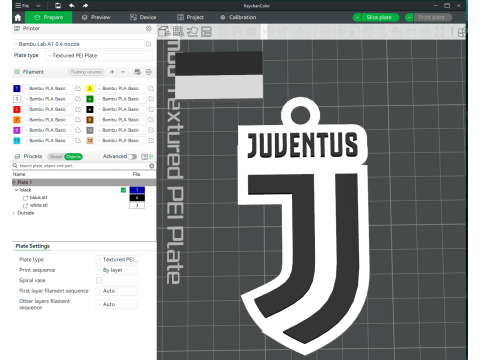Open First layer filament sequence dropdown
Viewport: 480px width, 360px height.
117,291
